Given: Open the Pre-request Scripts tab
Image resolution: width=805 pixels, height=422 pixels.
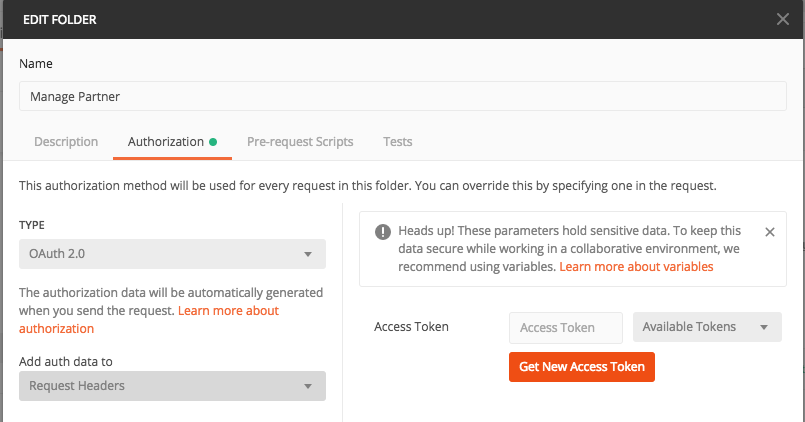Looking at the screenshot, I should [x=300, y=142].
